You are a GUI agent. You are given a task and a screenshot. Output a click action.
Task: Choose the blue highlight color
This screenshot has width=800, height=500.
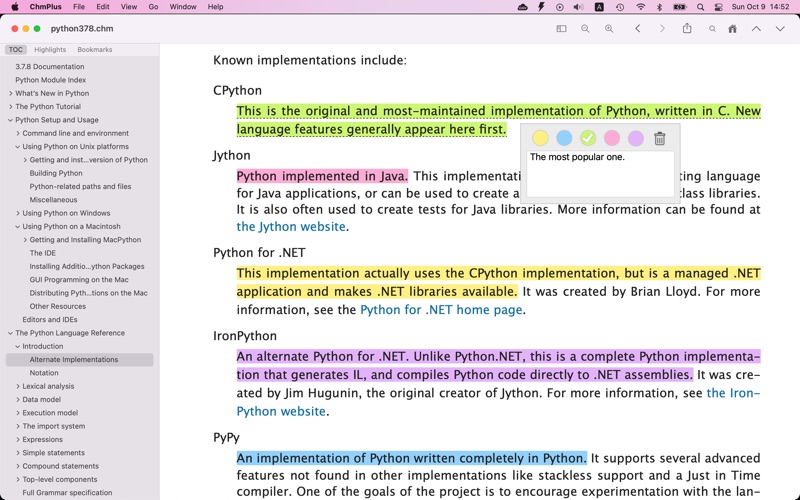click(x=564, y=139)
